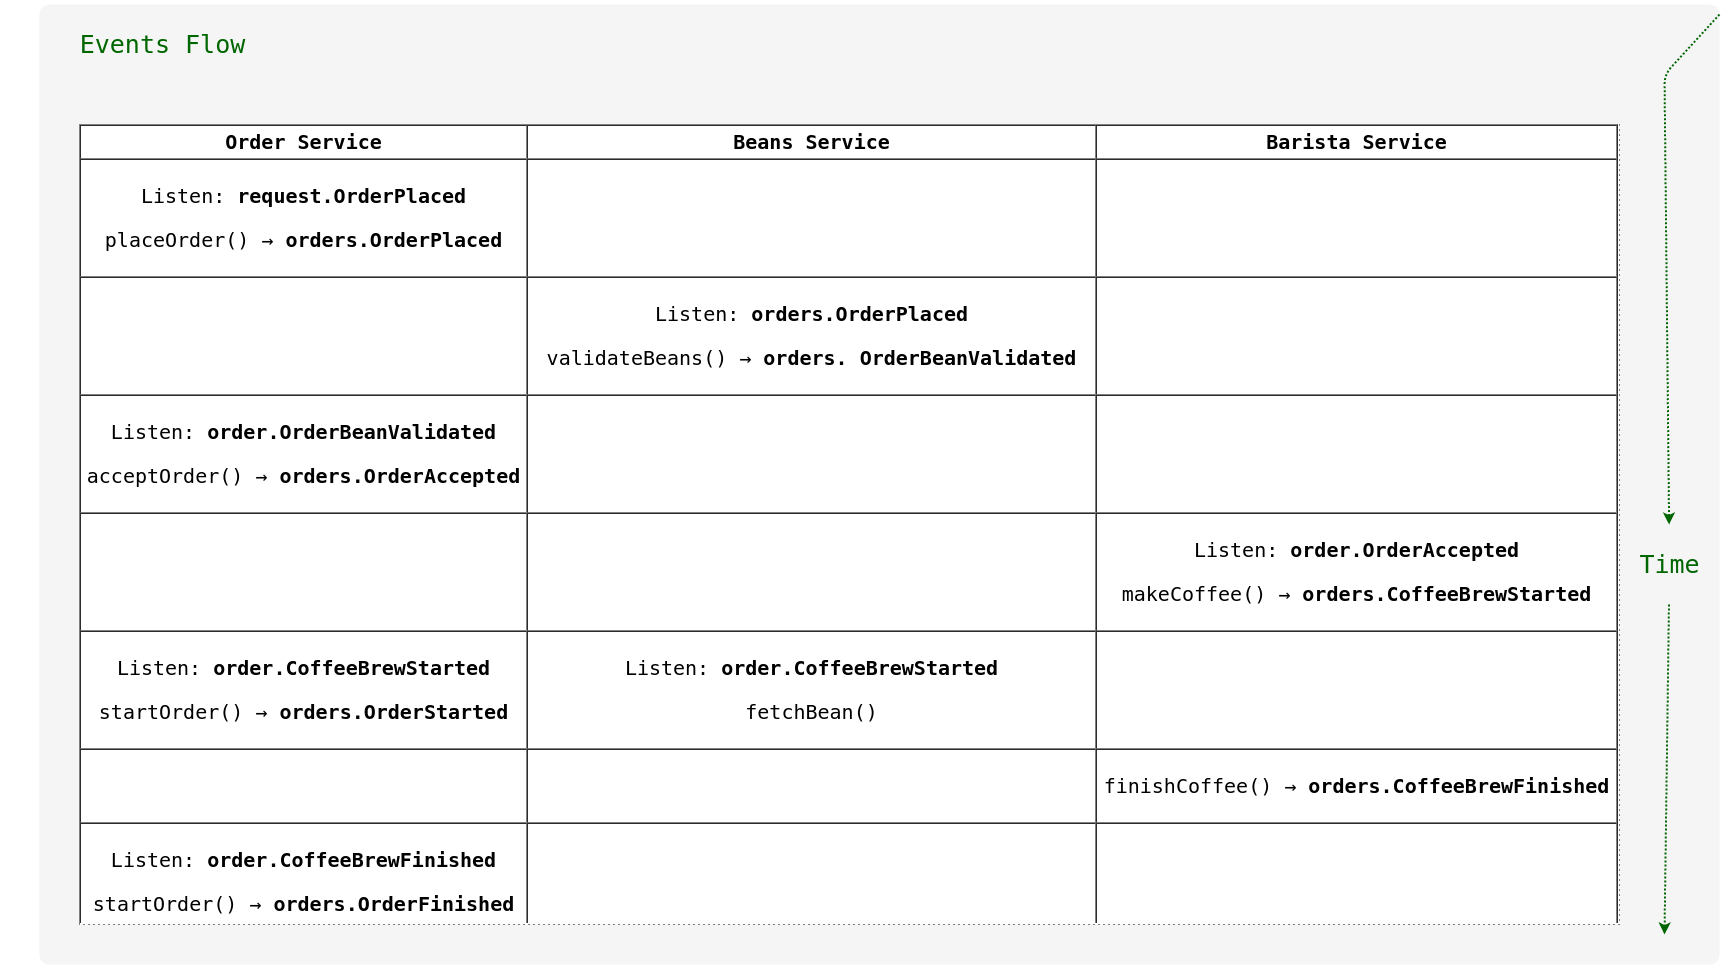Click the arrowhead at the Time axis bottom
Viewport: 1730px width, 968px height.
point(1664,928)
